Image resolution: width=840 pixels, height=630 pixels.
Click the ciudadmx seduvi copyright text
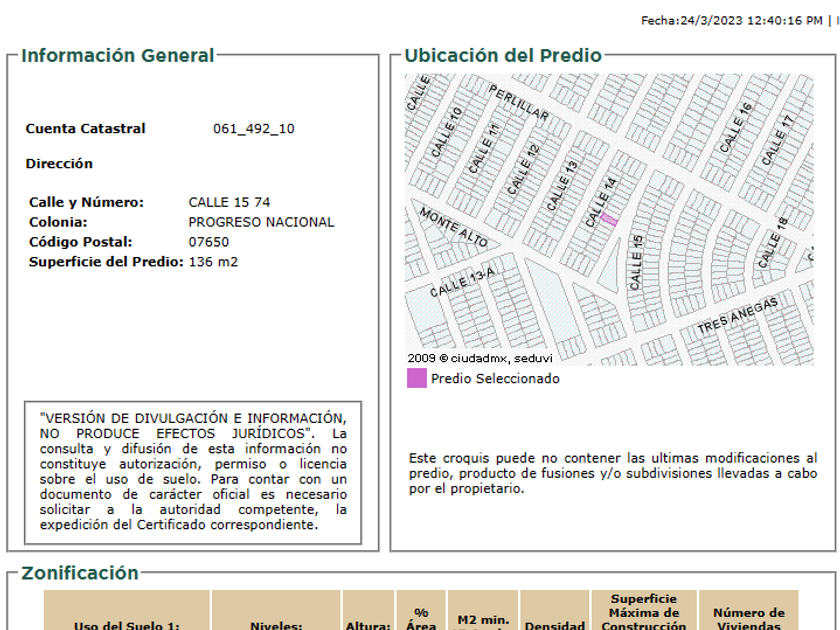coord(479,358)
